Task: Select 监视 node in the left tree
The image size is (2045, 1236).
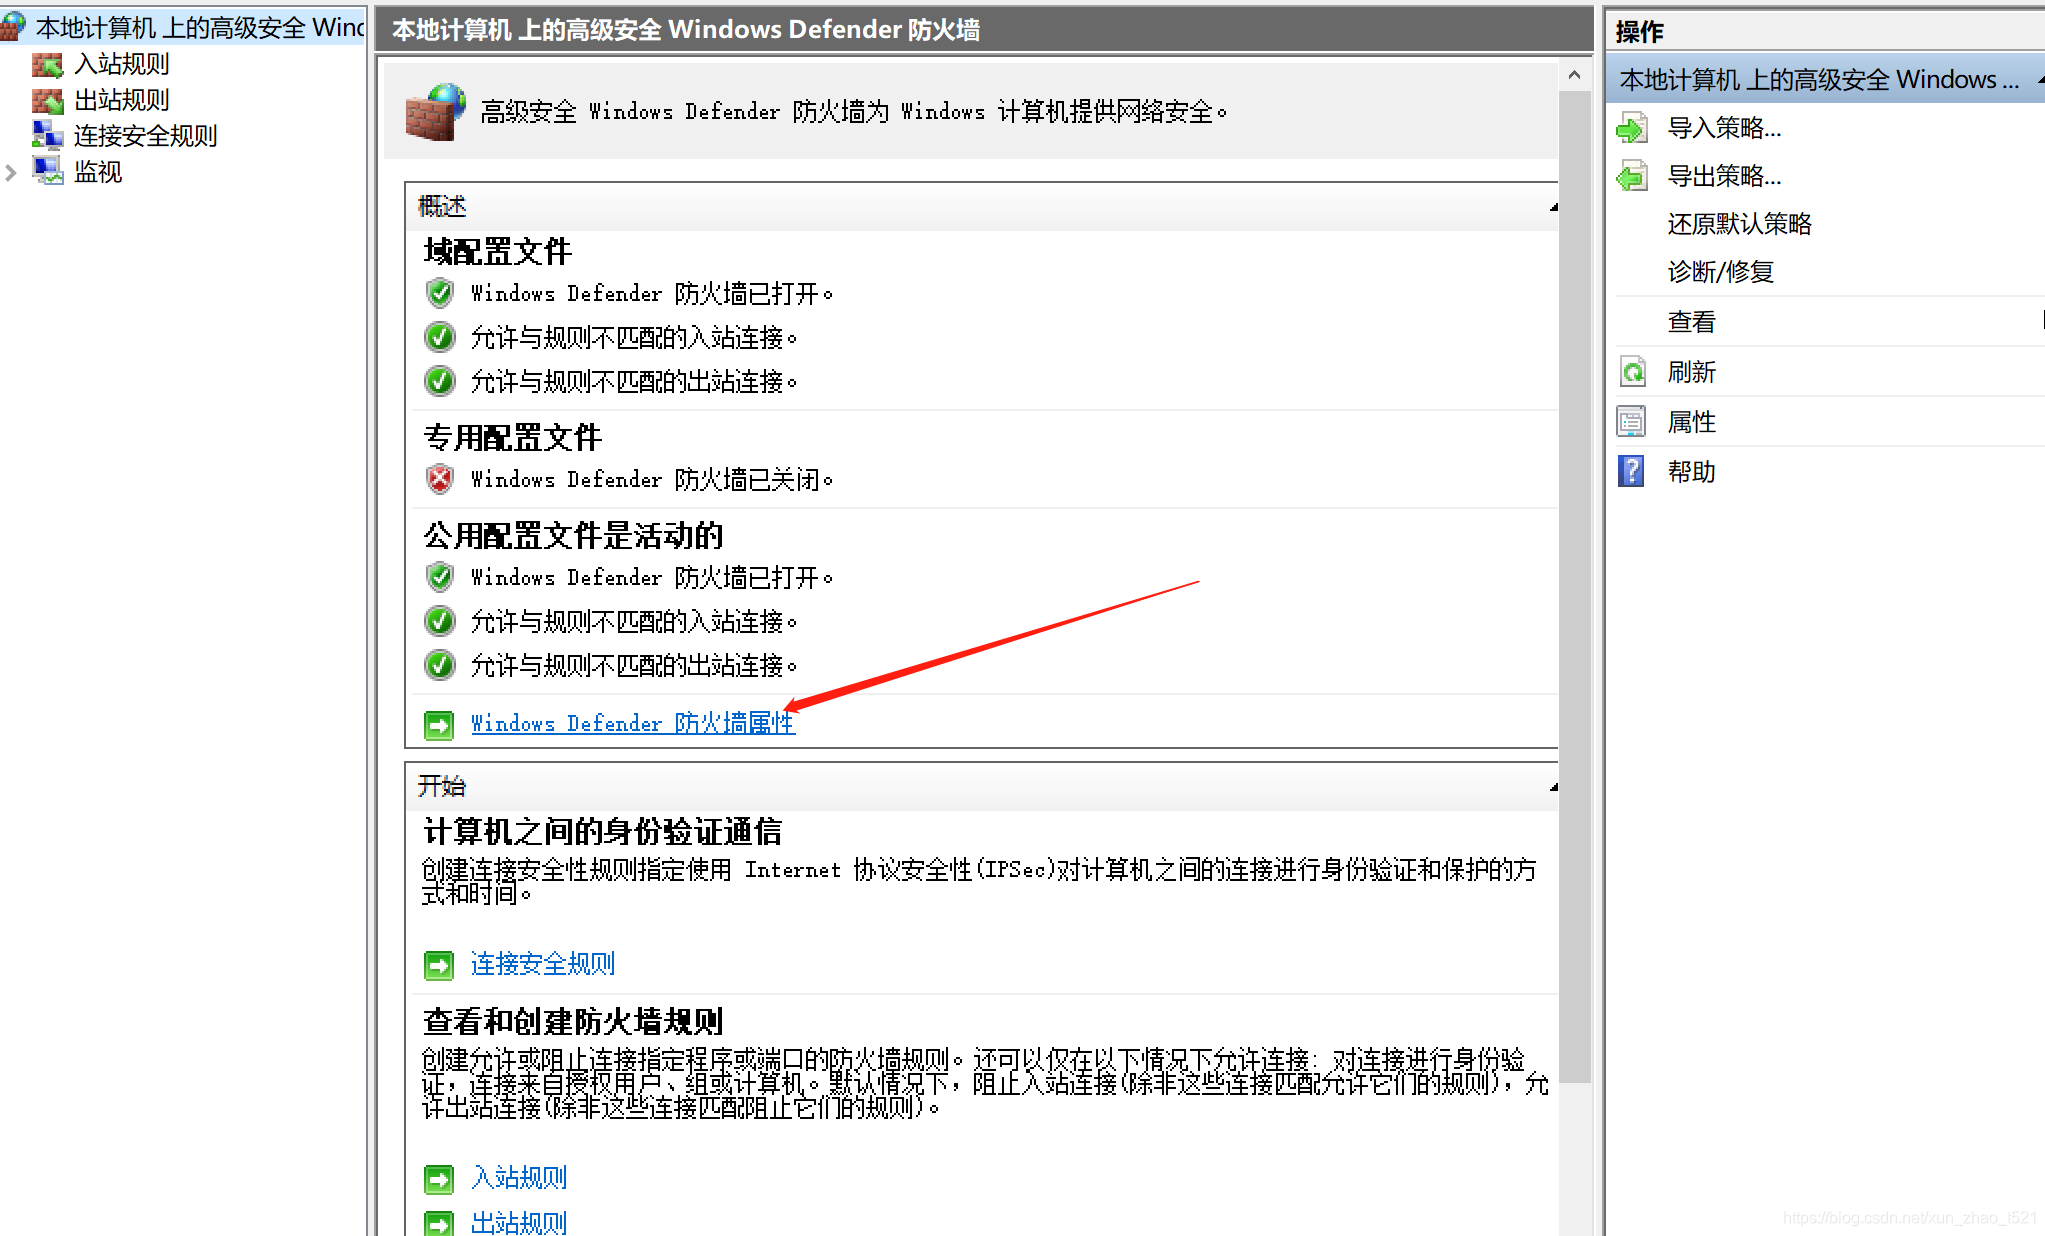Action: (98, 172)
